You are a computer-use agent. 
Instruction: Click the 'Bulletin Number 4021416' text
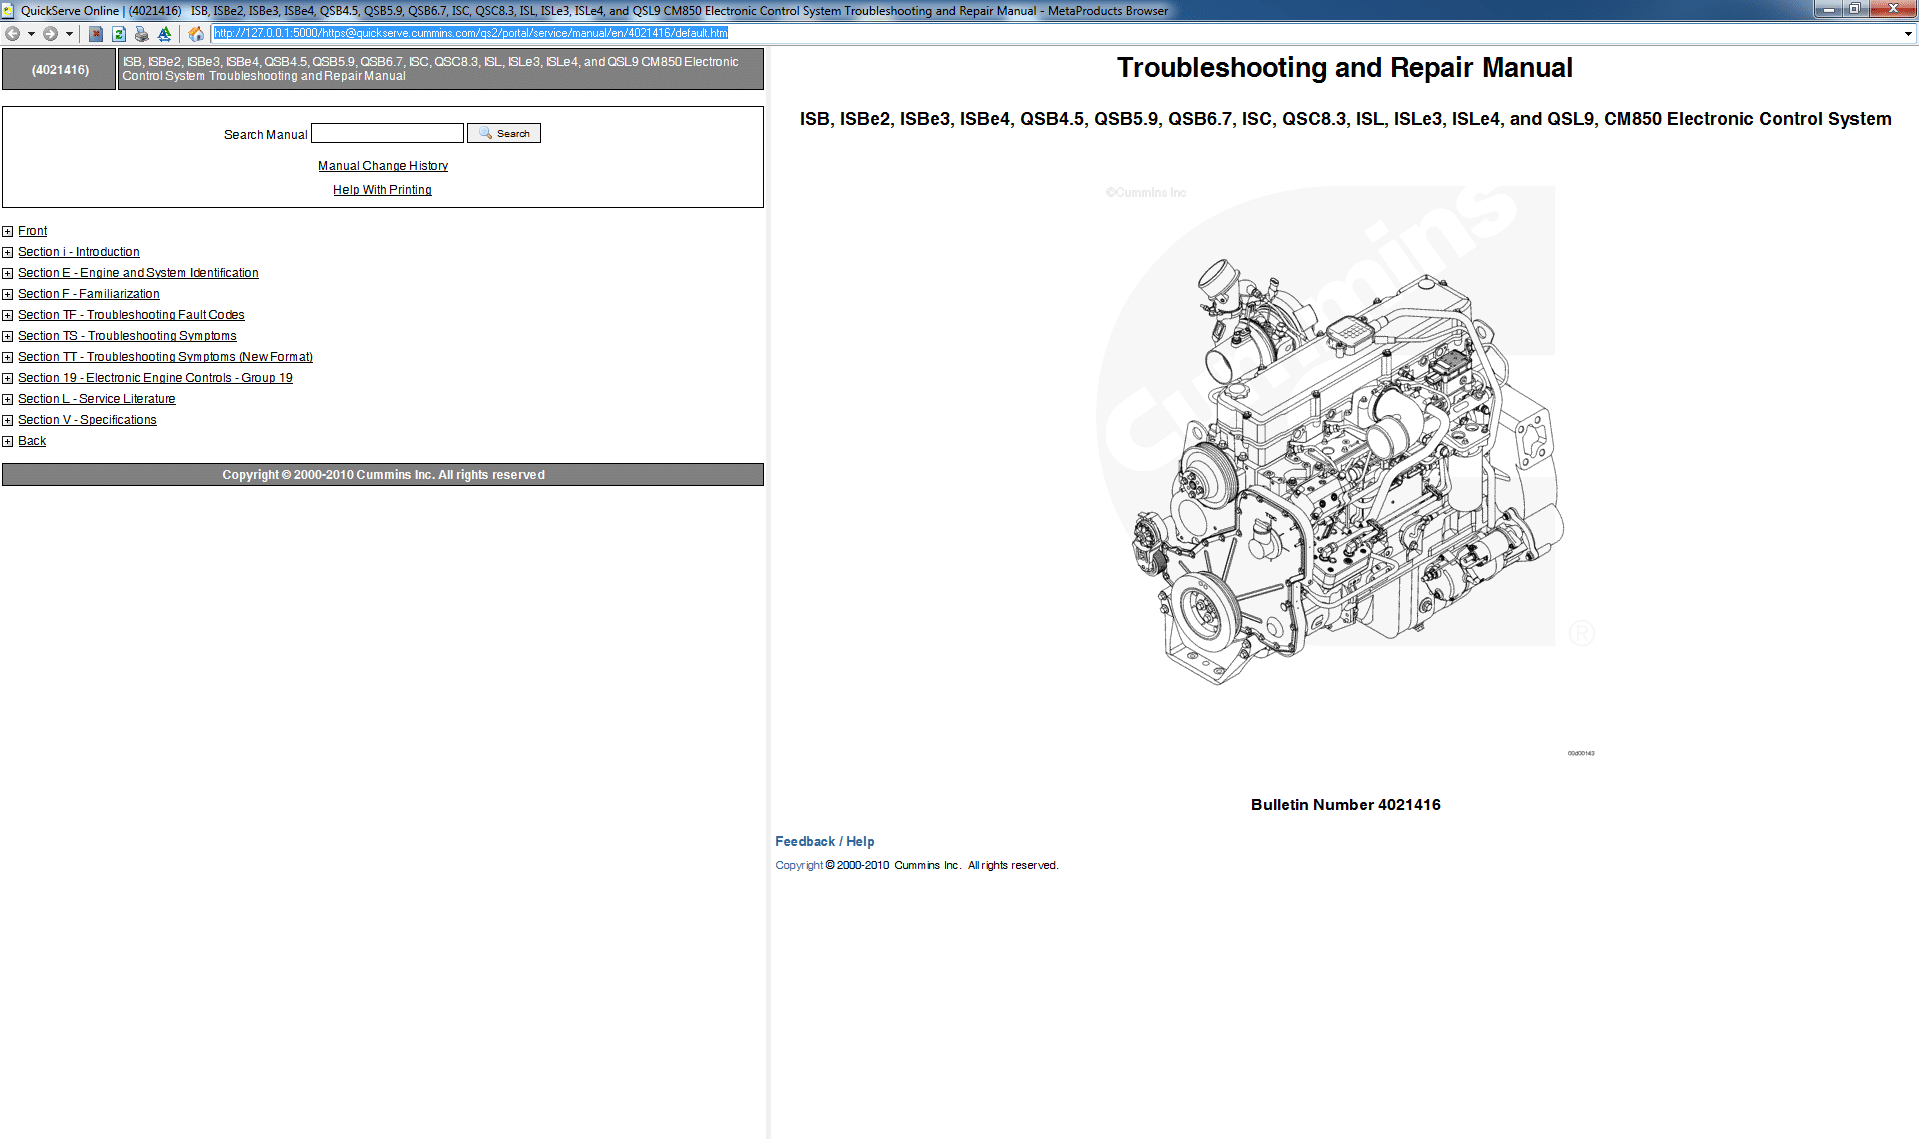click(x=1345, y=805)
